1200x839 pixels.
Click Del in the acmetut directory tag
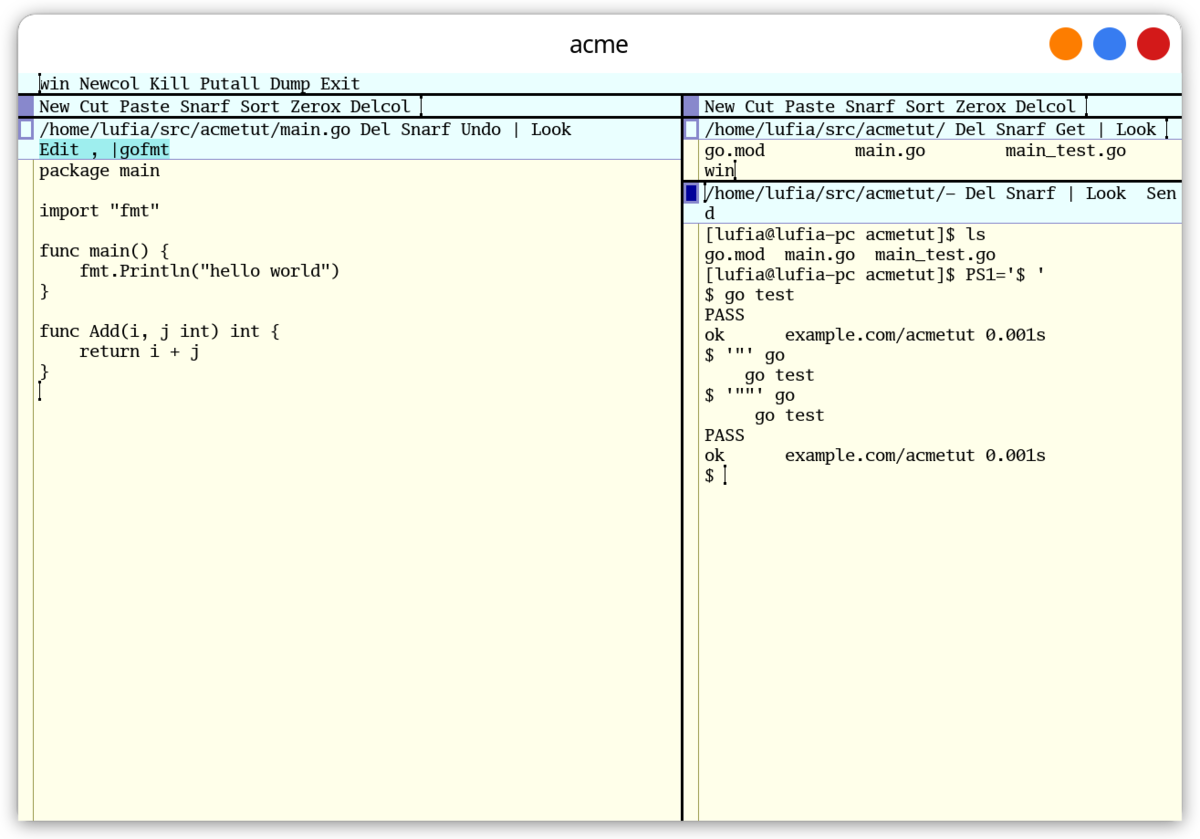pyautogui.click(x=970, y=129)
